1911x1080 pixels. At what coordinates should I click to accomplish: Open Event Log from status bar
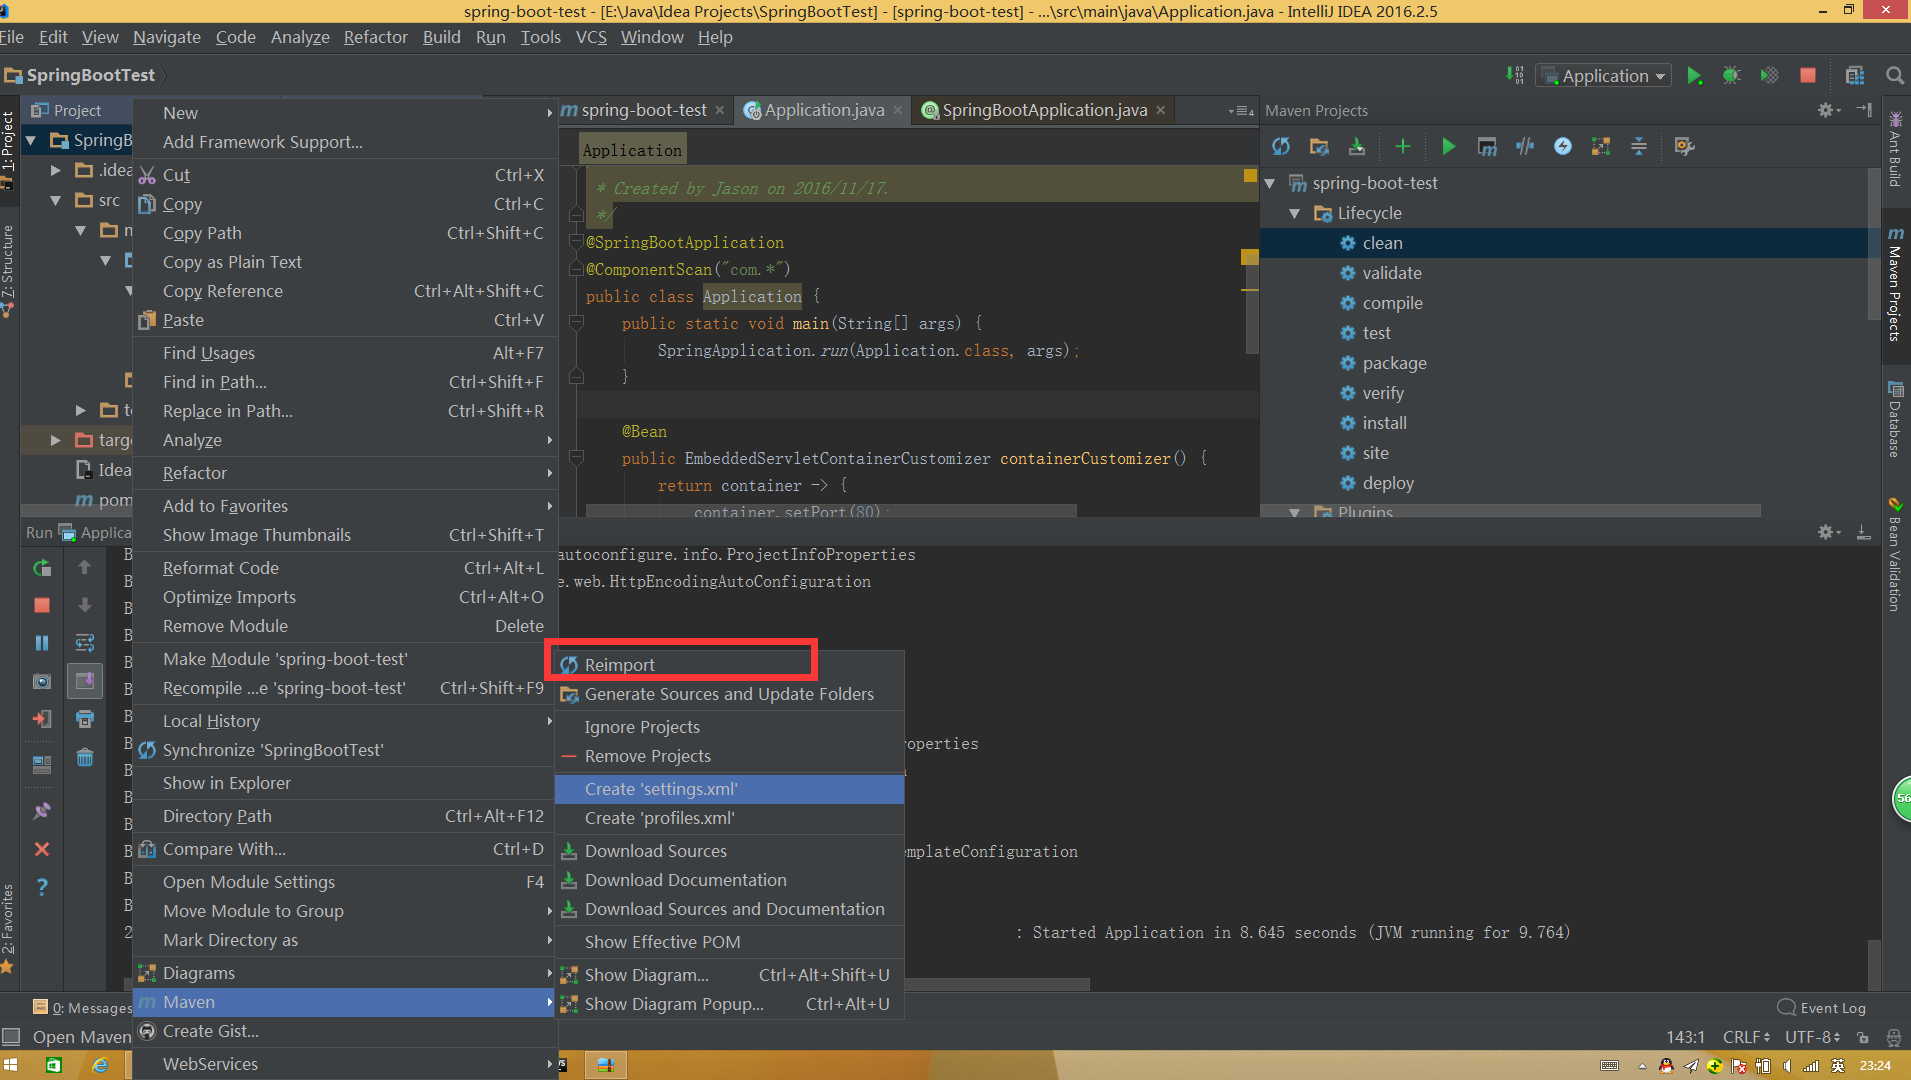[x=1821, y=1008]
